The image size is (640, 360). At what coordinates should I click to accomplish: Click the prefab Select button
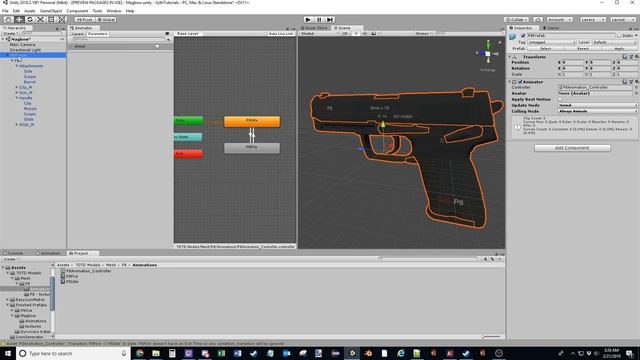pyautogui.click(x=545, y=49)
